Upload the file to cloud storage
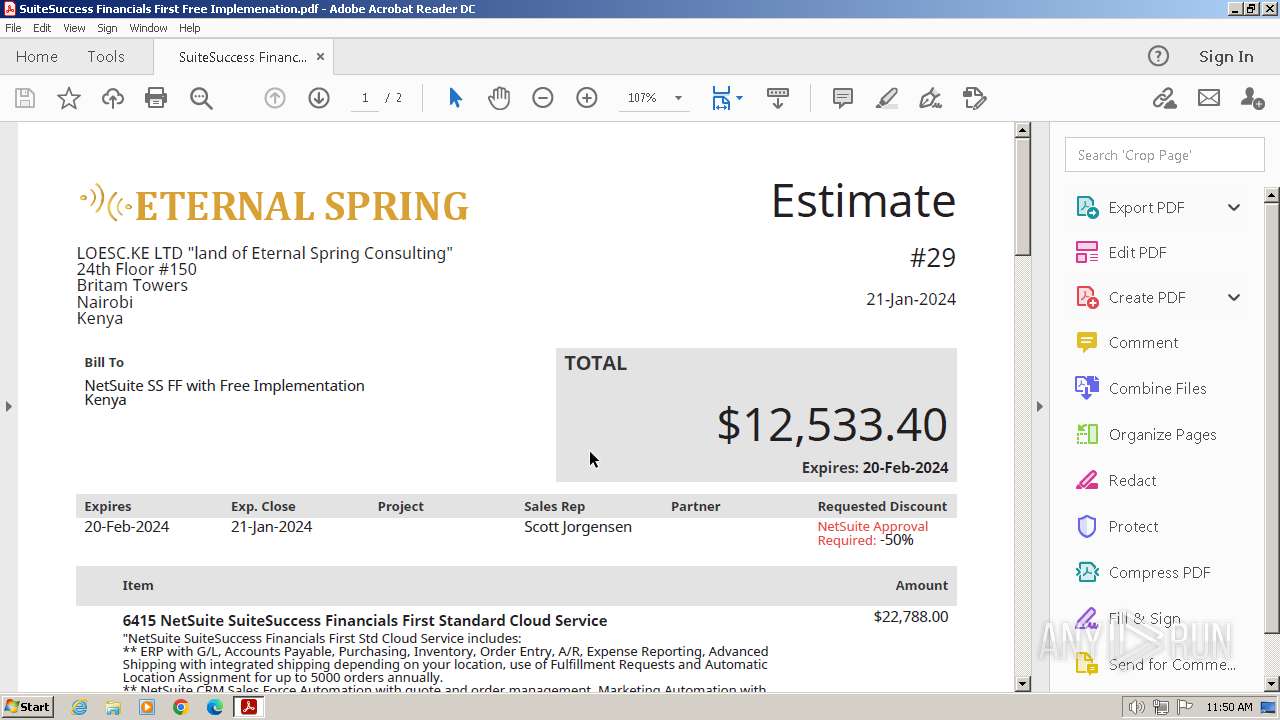Image resolution: width=1280 pixels, height=720 pixels. tap(113, 98)
